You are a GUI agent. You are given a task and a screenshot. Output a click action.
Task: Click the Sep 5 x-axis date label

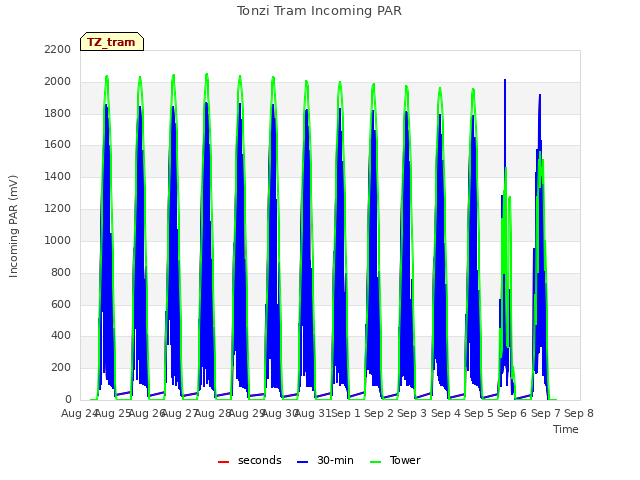(479, 413)
